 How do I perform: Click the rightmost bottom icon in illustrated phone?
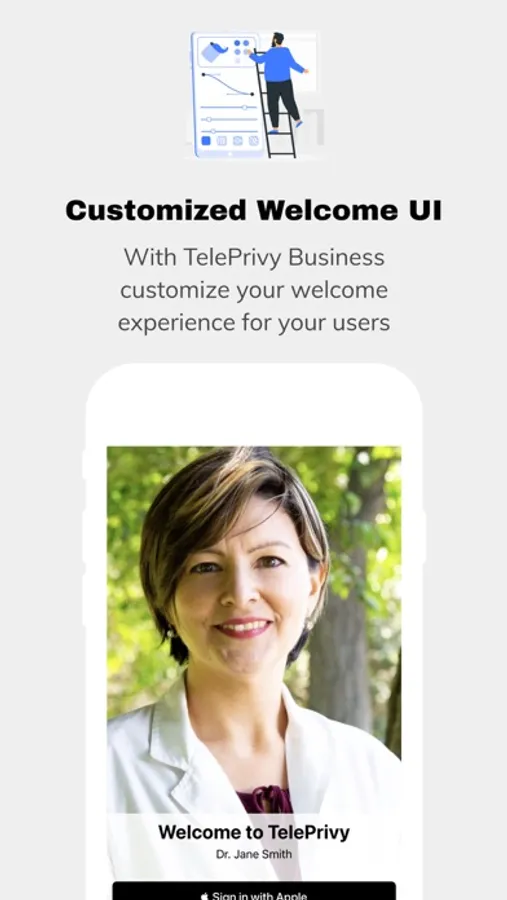(253, 141)
